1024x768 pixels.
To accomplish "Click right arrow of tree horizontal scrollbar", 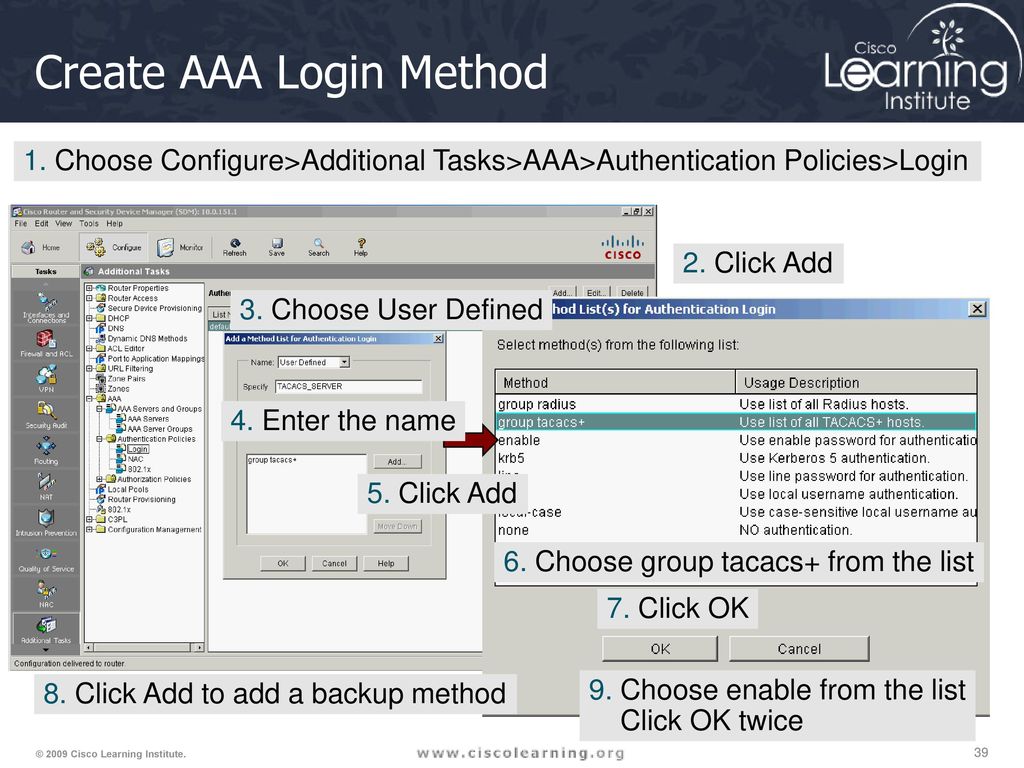I will pyautogui.click(x=200, y=647).
